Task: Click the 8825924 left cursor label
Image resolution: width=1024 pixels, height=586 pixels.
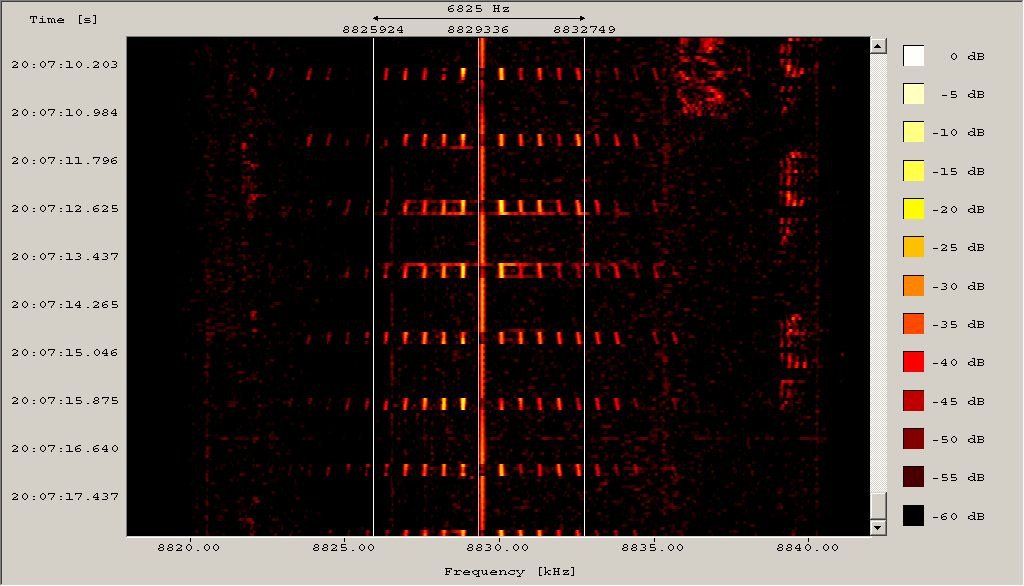Action: tap(373, 29)
